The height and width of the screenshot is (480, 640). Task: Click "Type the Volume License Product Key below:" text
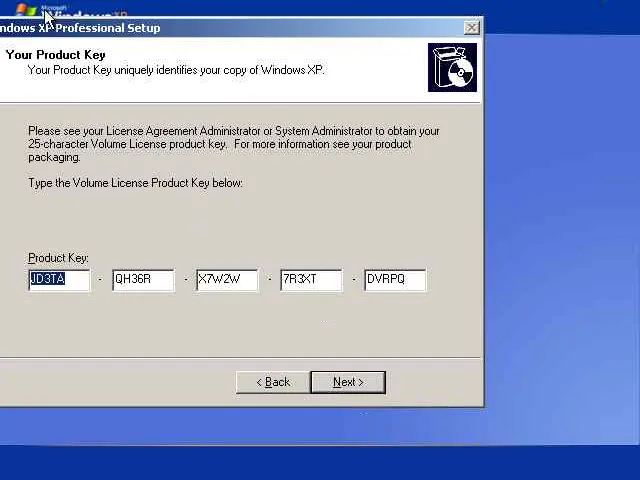coord(136,183)
